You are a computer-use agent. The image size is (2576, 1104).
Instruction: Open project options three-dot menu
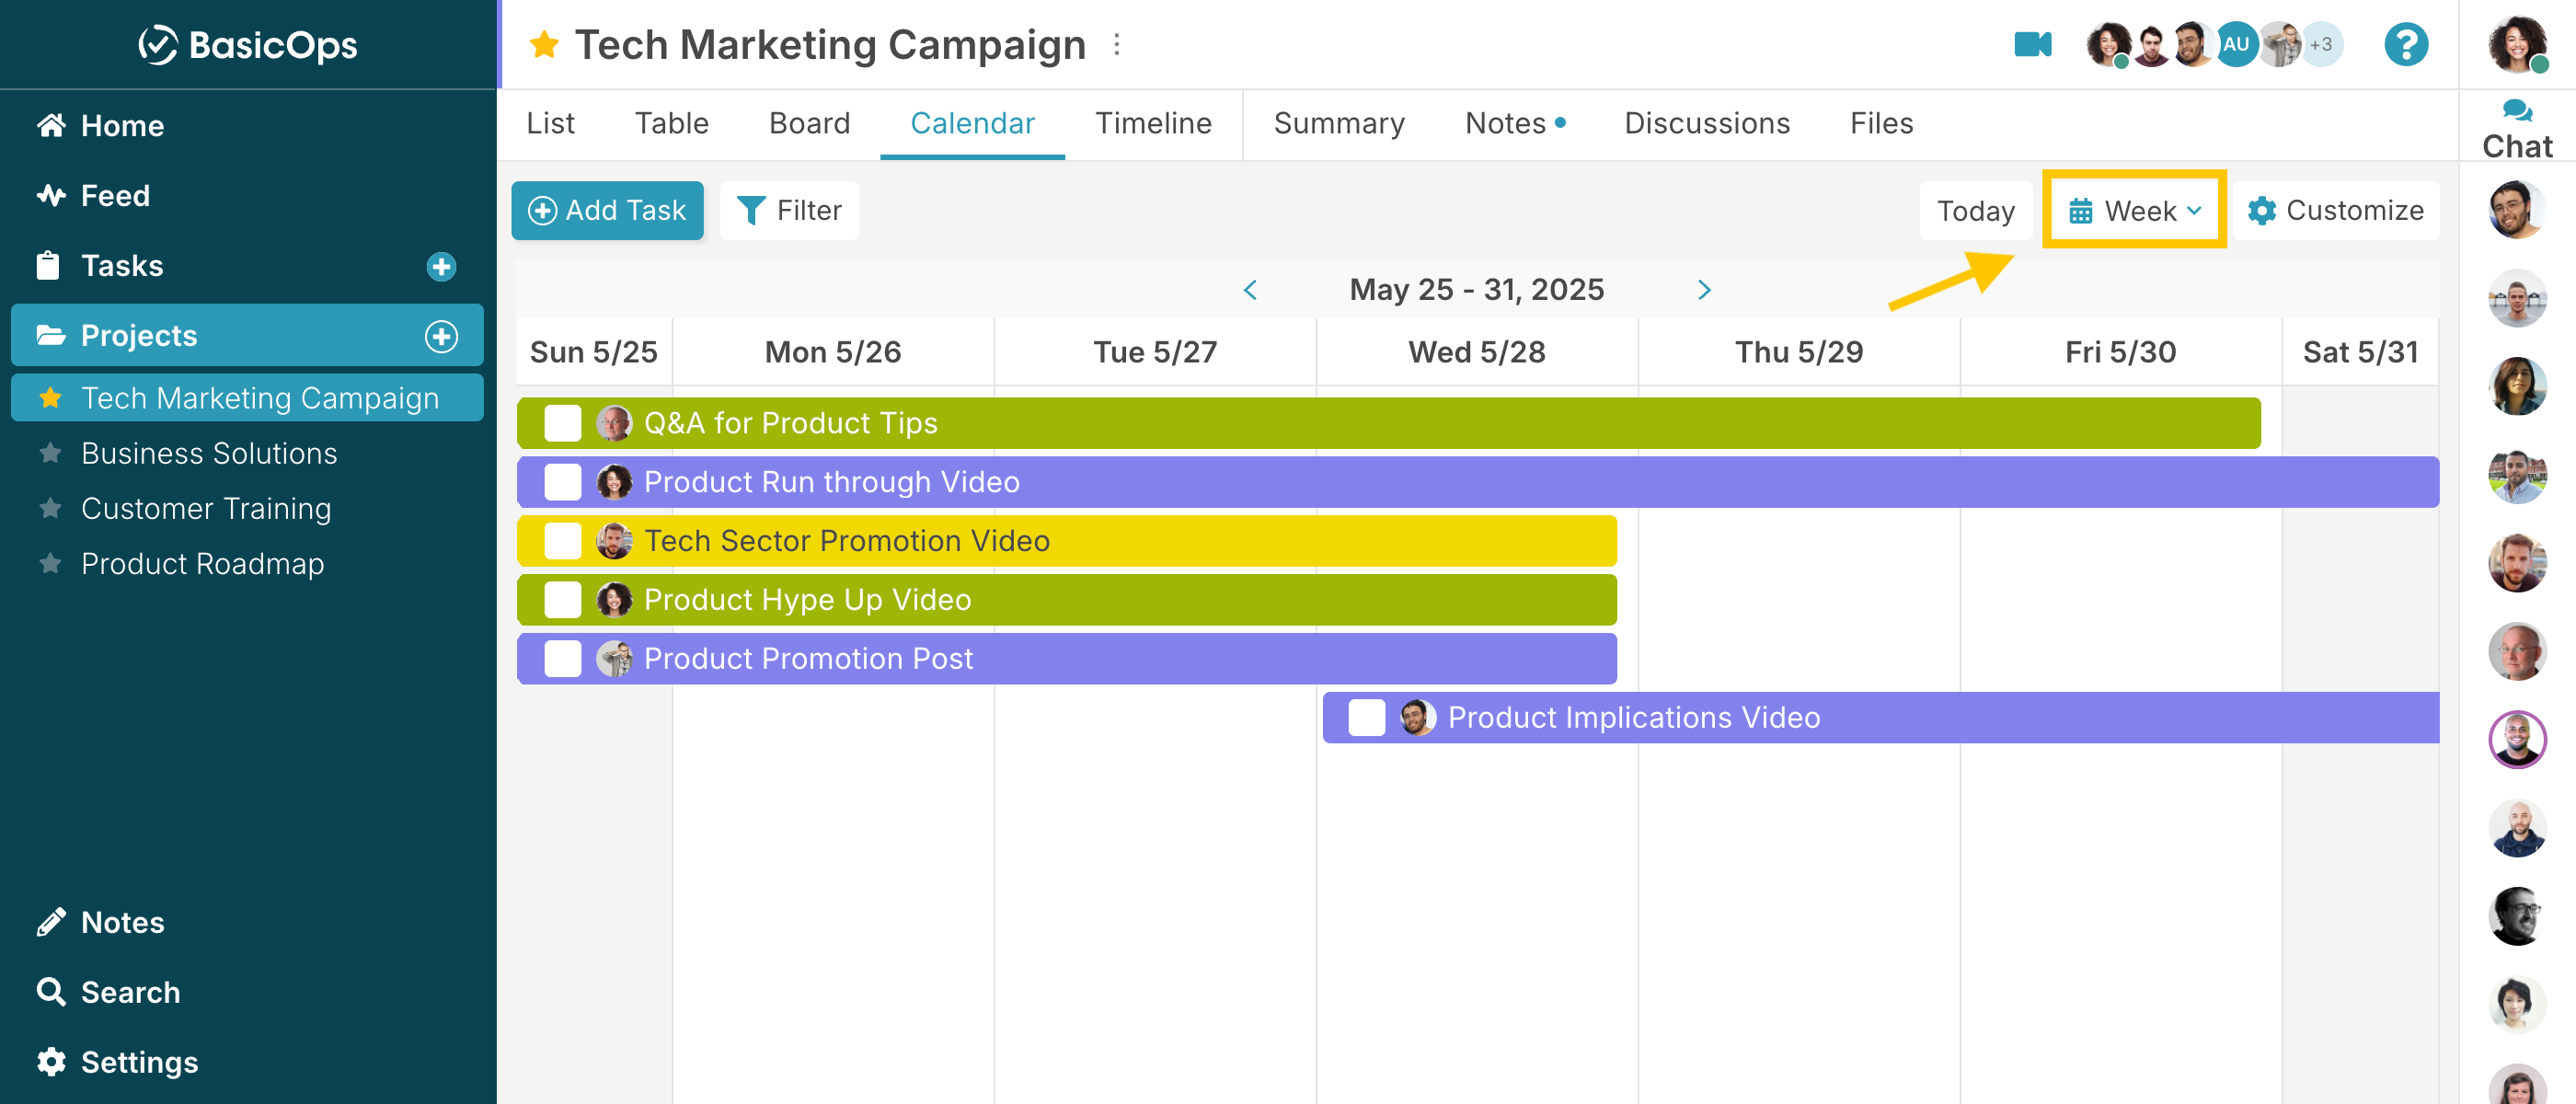tap(1117, 45)
